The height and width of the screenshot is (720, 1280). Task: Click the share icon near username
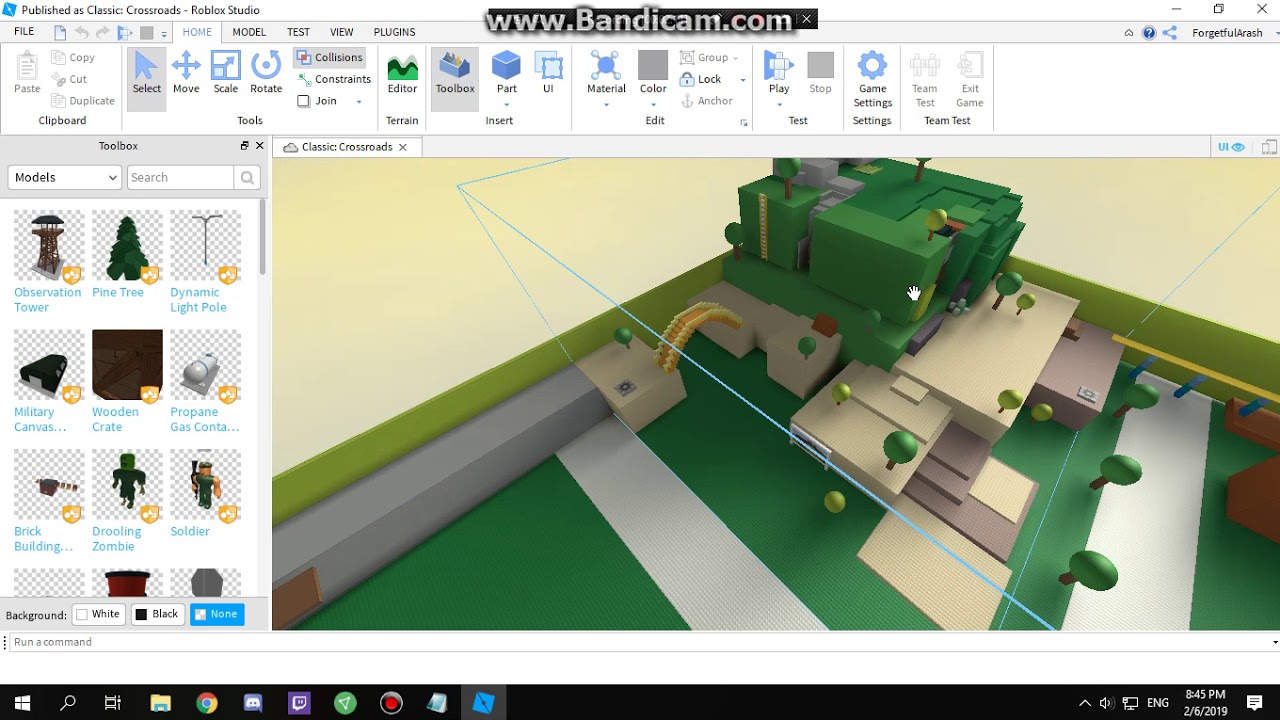[1169, 33]
